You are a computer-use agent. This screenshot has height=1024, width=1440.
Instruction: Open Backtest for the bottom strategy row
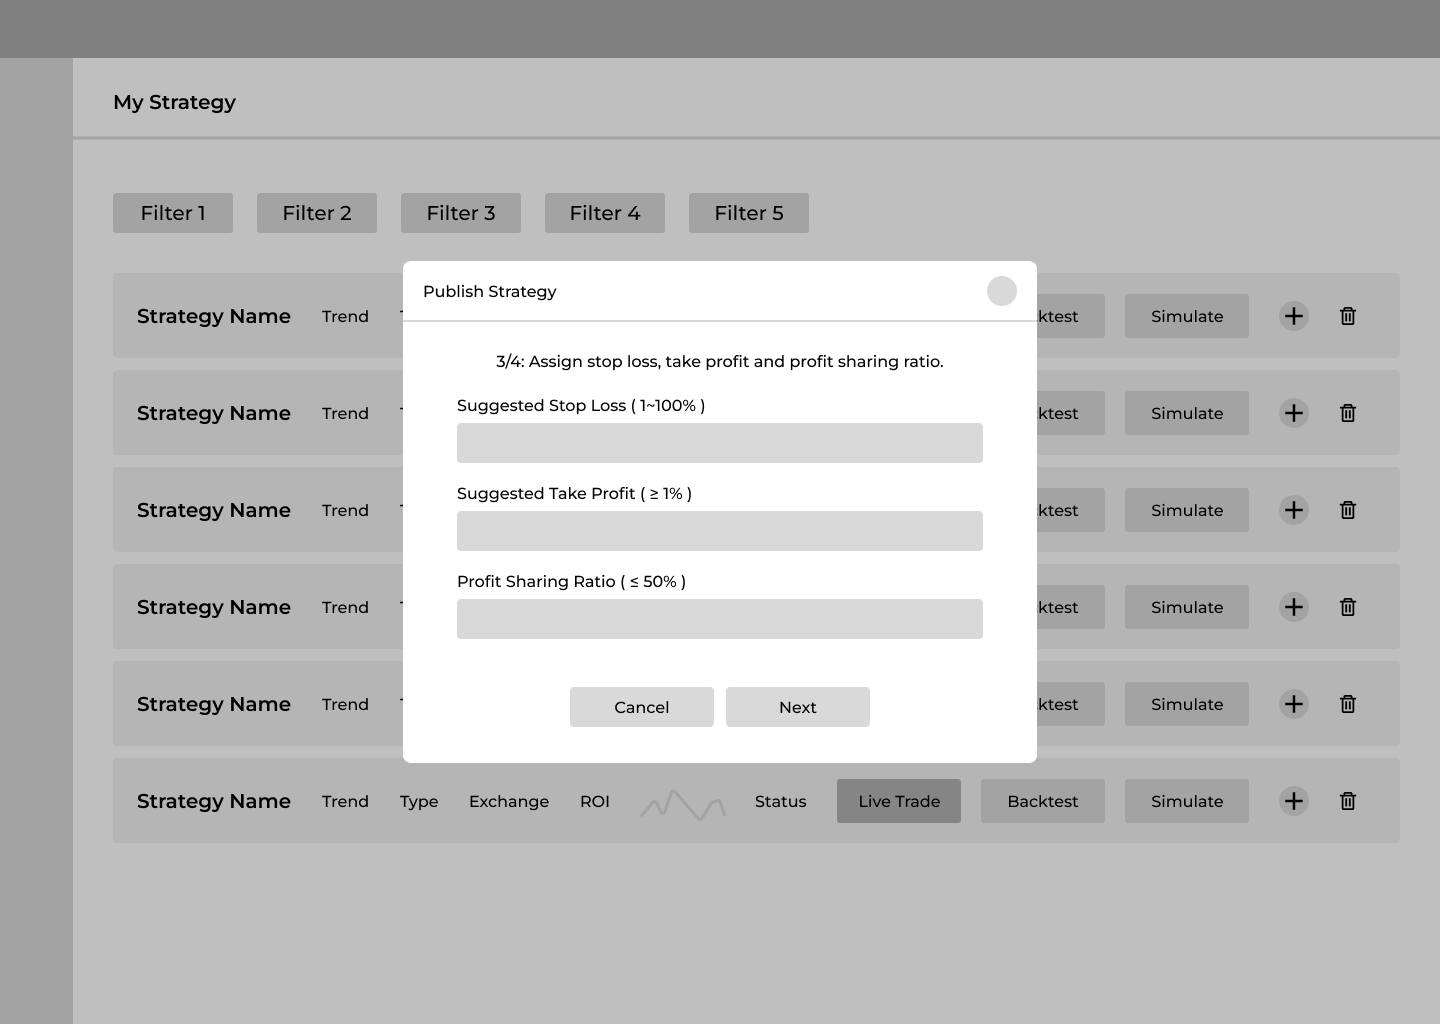[x=1042, y=801]
